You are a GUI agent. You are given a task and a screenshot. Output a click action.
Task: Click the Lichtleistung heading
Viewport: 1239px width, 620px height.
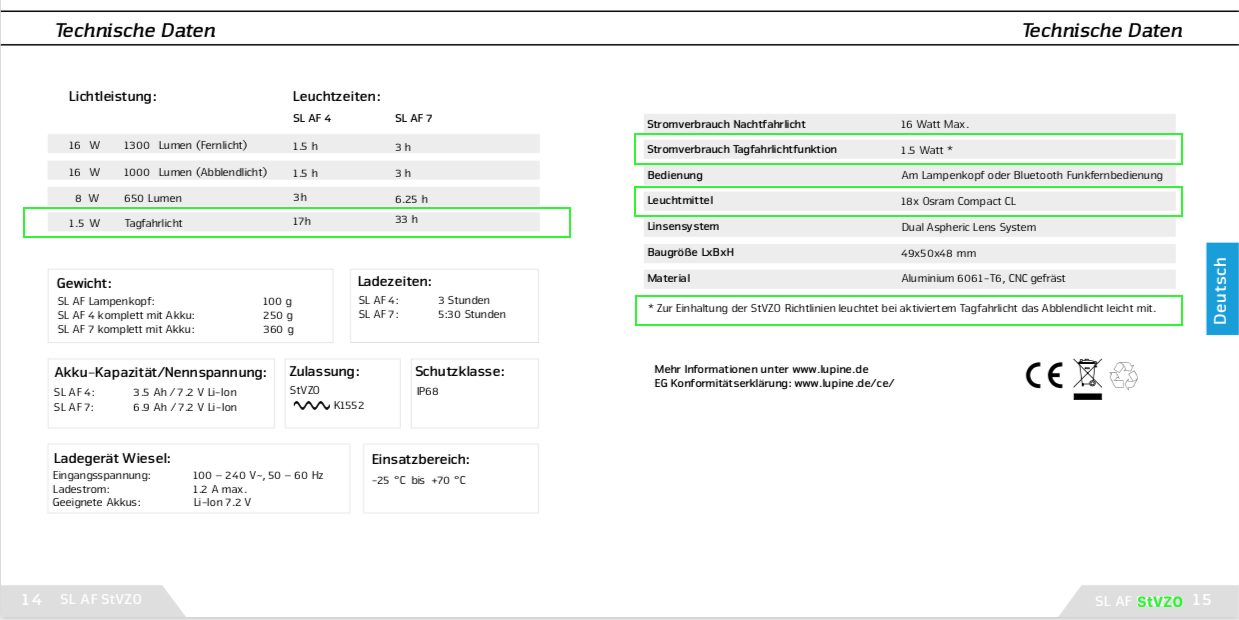pyautogui.click(x=112, y=97)
